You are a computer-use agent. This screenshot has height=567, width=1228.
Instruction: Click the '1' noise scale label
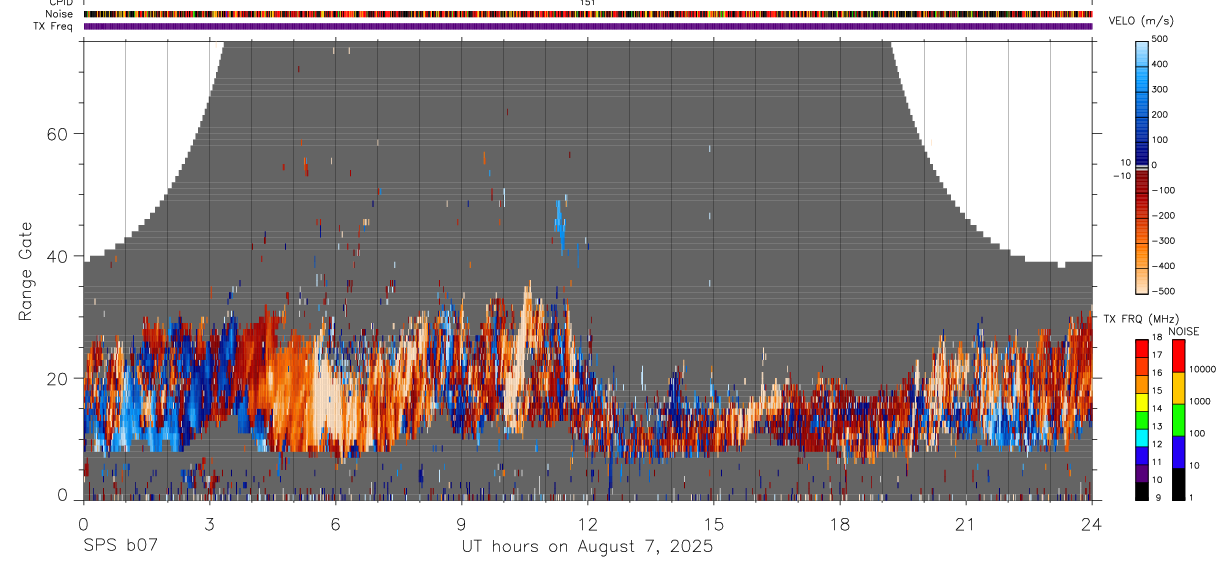(1190, 497)
